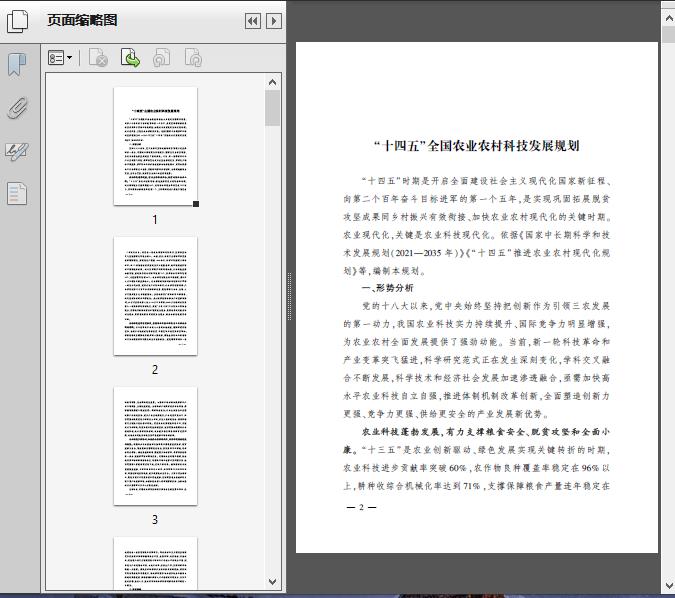The height and width of the screenshot is (598, 675).
Task: Select page 2 thumbnail
Action: point(155,296)
